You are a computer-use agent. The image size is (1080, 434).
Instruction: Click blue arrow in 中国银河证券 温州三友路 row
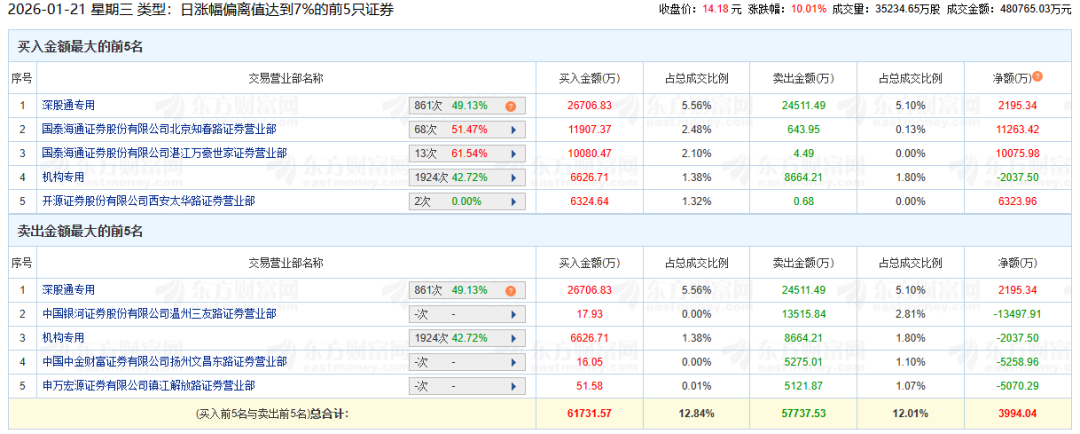(x=513, y=314)
